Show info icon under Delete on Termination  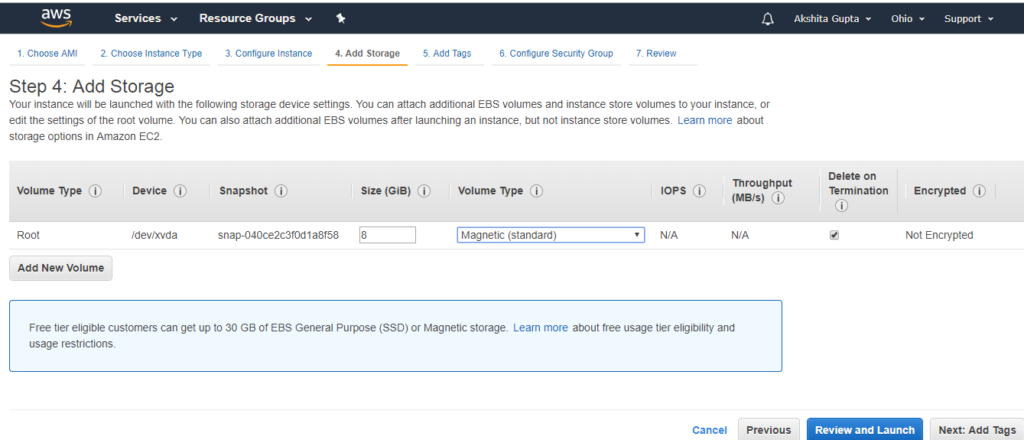(841, 206)
